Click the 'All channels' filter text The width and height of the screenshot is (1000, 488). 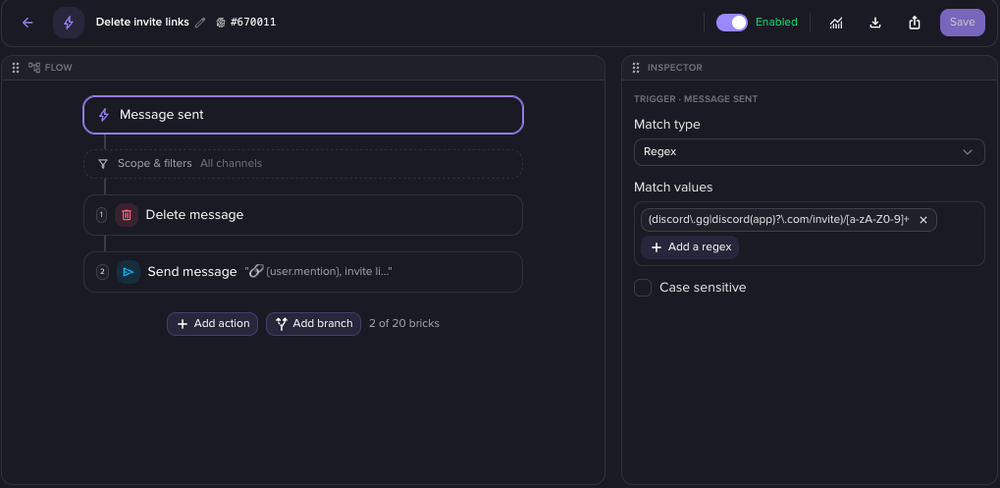(x=231, y=164)
